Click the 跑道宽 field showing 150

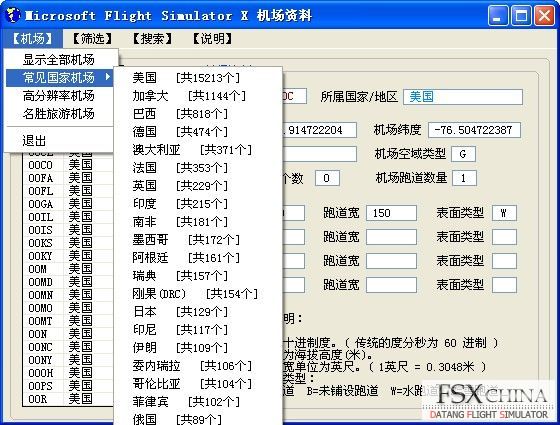391,213
